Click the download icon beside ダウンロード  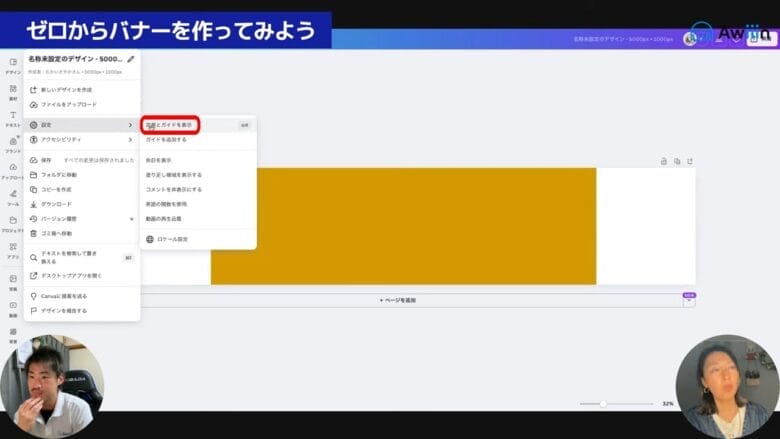tap(33, 204)
